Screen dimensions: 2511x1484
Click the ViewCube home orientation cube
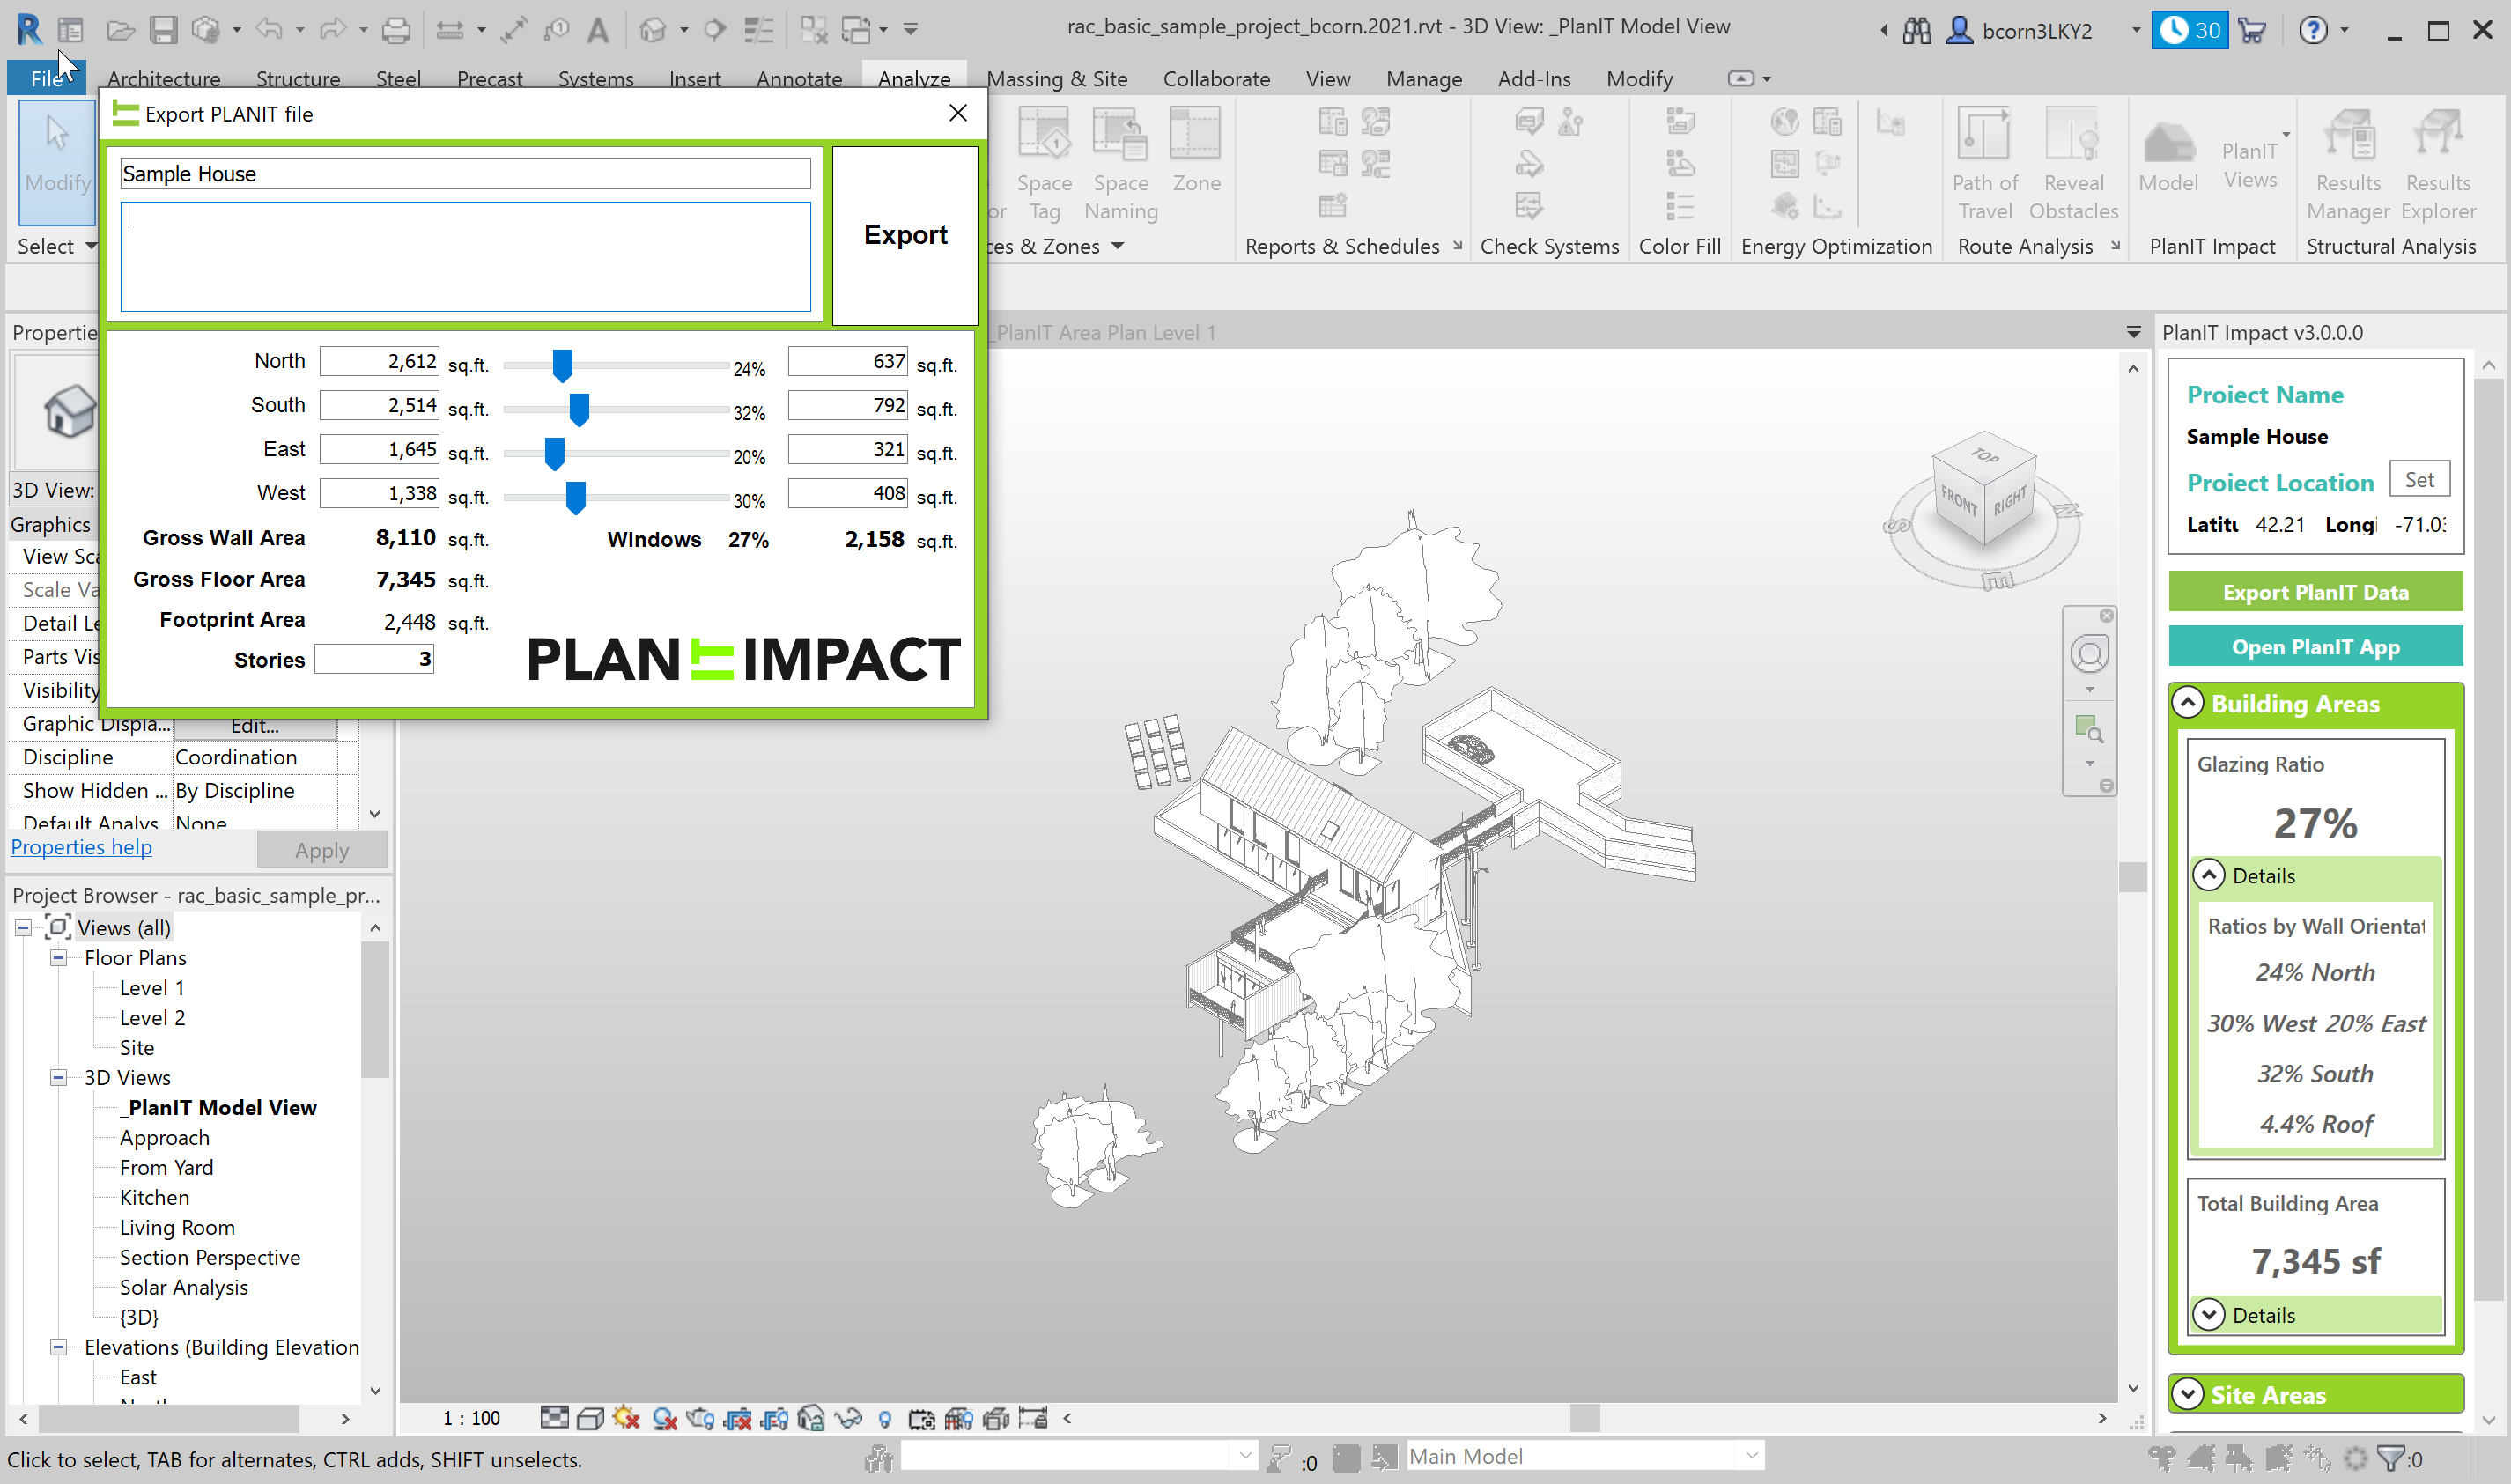[1983, 488]
